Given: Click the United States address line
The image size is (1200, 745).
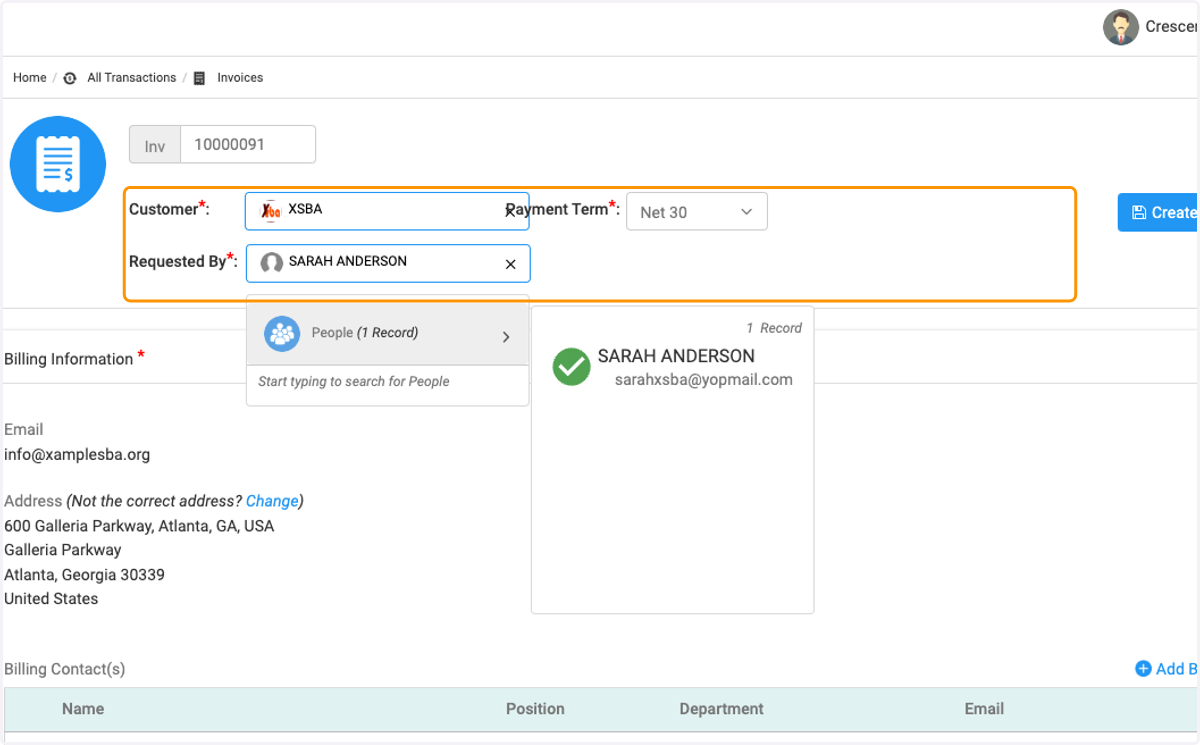Looking at the screenshot, I should pyautogui.click(x=51, y=599).
